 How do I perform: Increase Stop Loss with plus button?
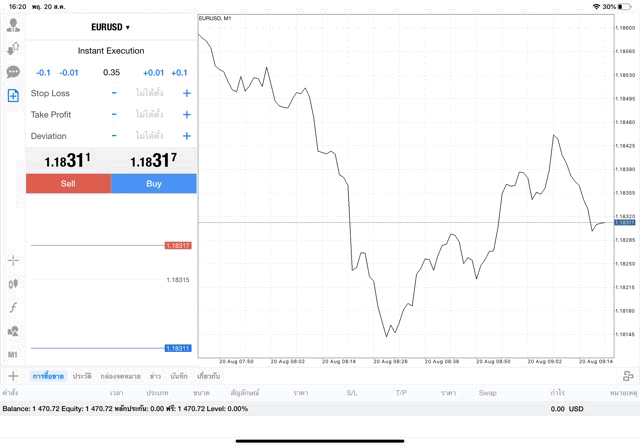click(186, 93)
